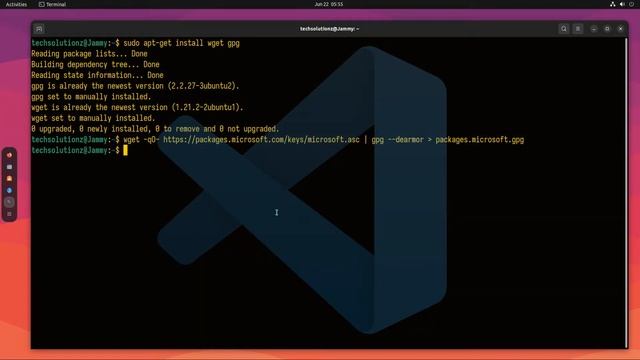The width and height of the screenshot is (640, 360).
Task: Click the terminal title techsolutionz@Jammy
Action: click(x=329, y=29)
